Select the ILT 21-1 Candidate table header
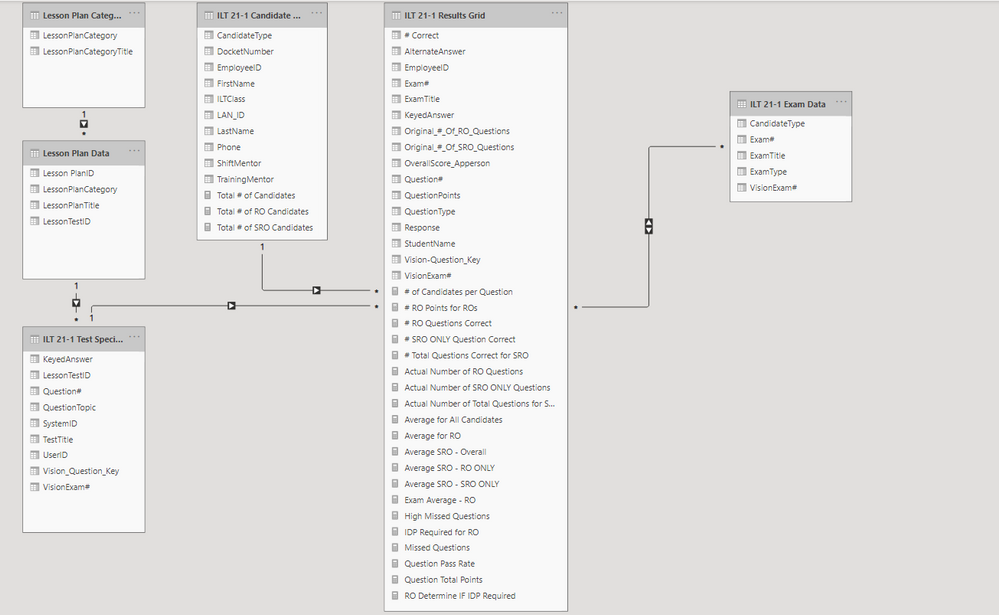999x615 pixels. (262, 15)
